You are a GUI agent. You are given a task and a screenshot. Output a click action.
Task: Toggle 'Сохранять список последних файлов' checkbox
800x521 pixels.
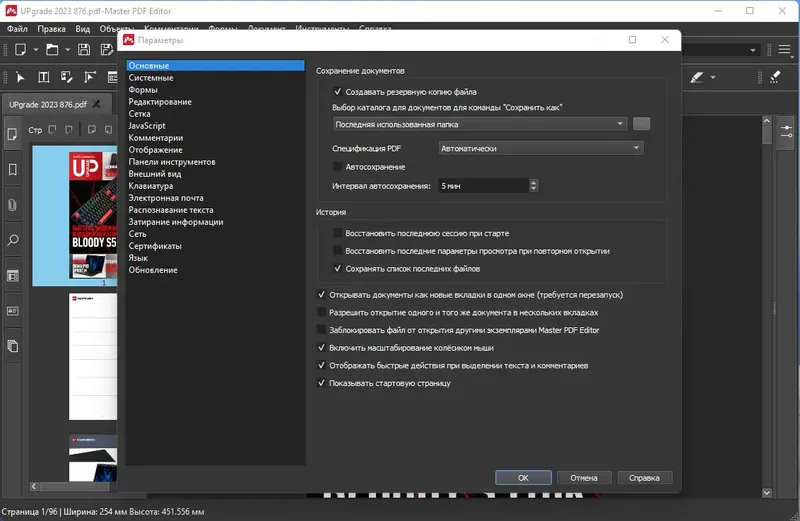(337, 268)
